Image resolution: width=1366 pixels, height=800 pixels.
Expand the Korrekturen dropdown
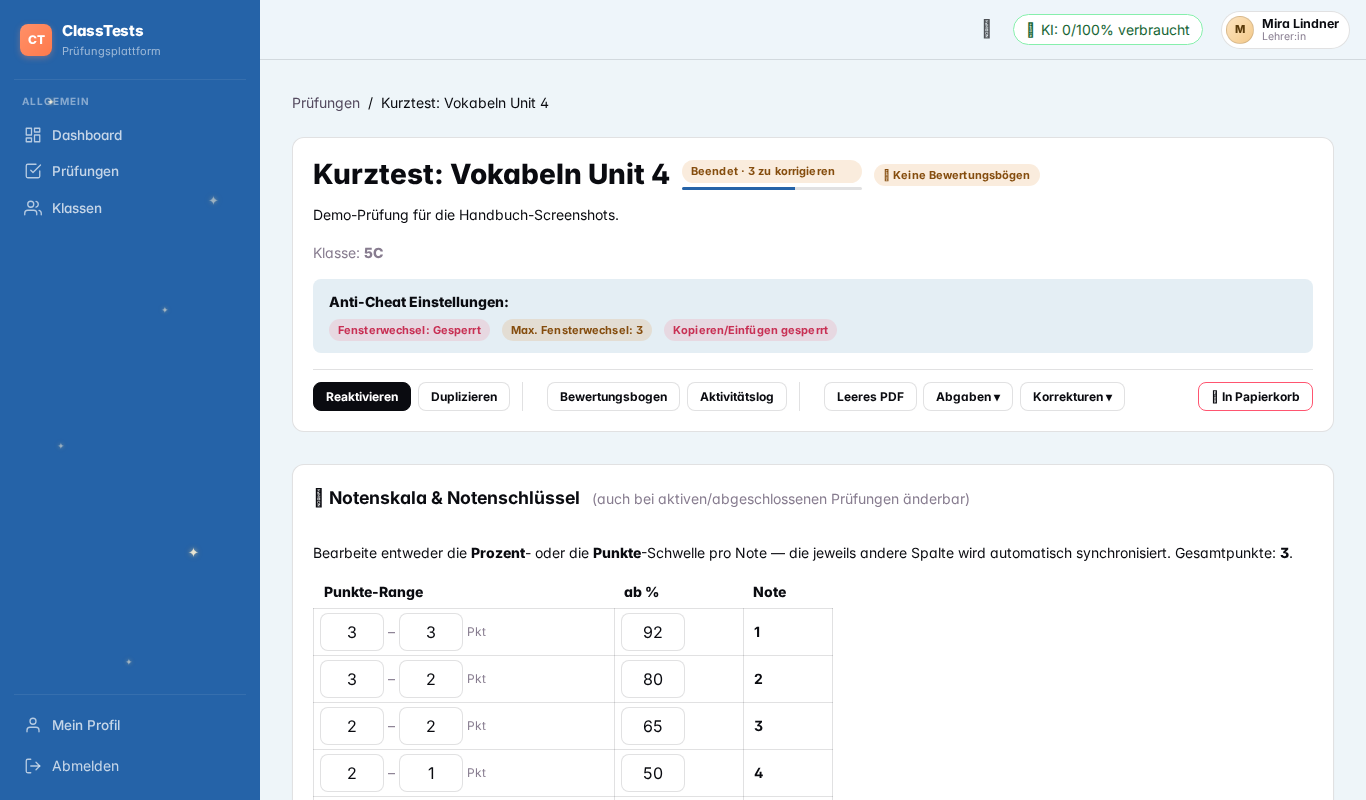(x=1072, y=397)
